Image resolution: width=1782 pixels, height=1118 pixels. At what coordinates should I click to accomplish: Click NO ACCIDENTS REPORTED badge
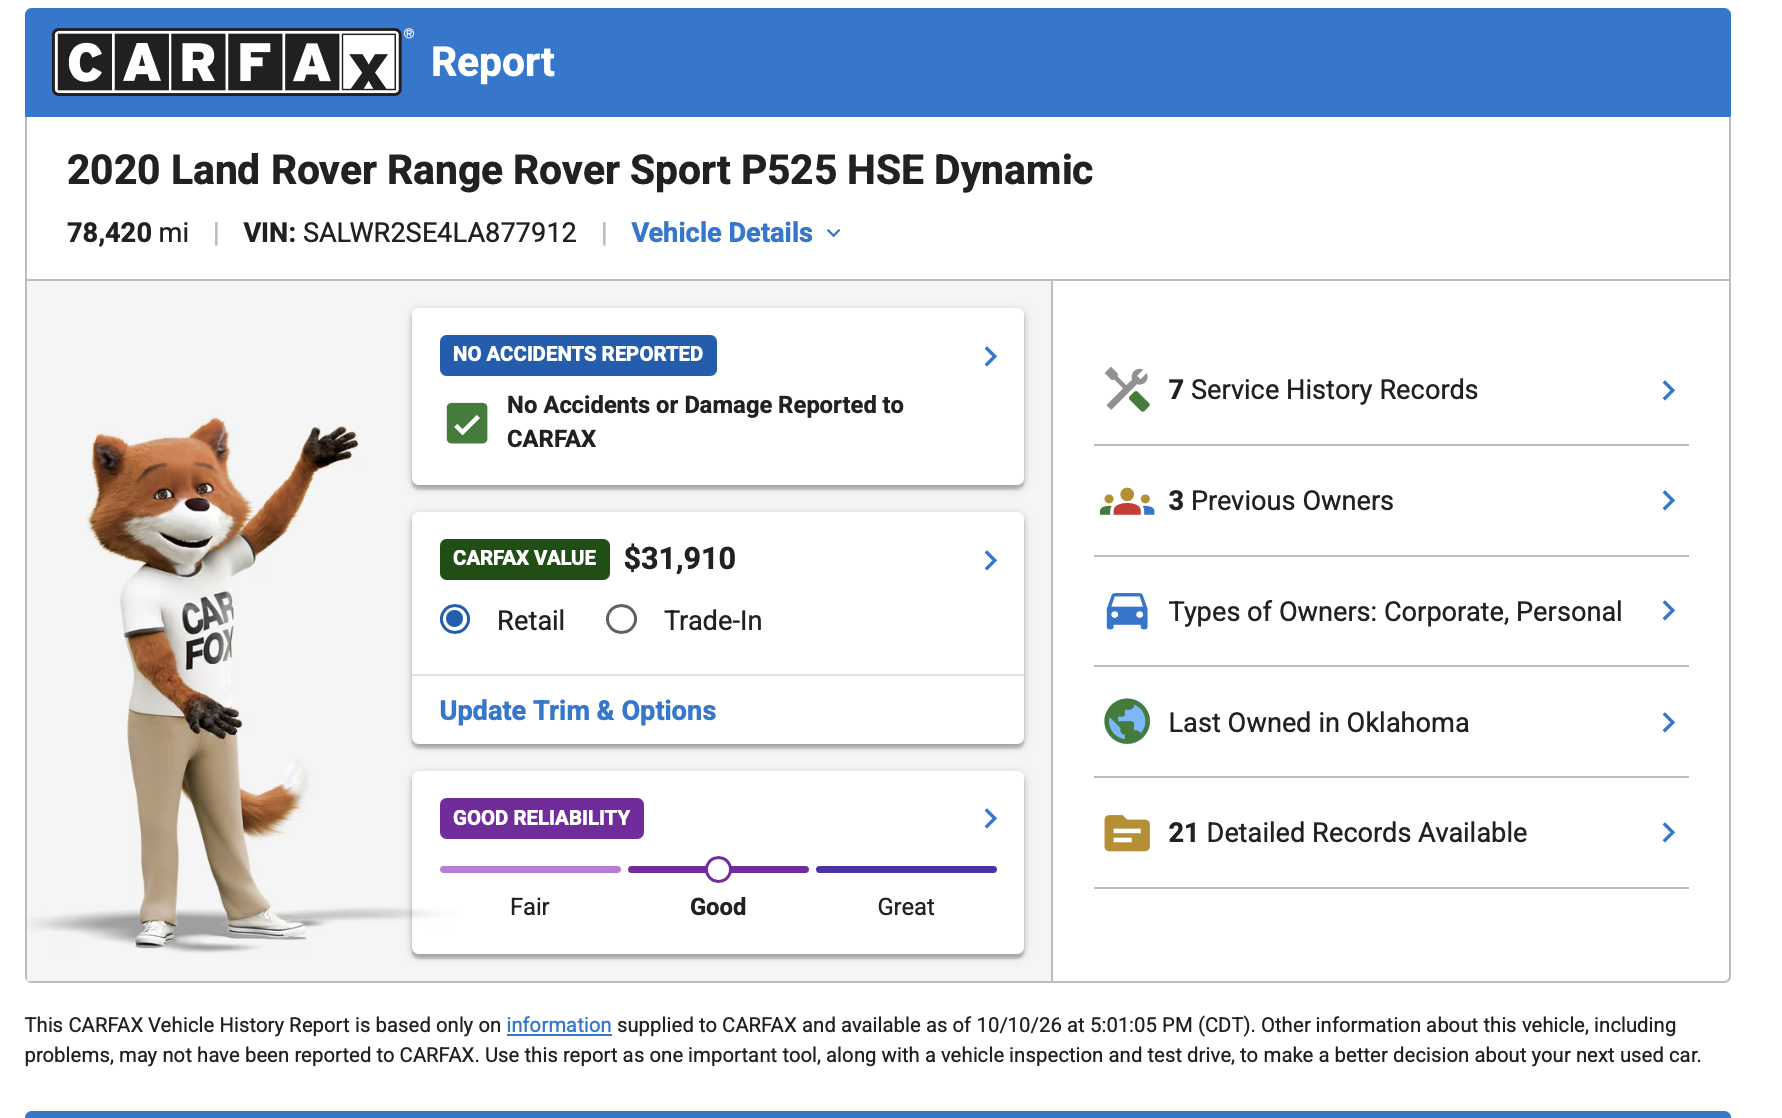point(578,355)
